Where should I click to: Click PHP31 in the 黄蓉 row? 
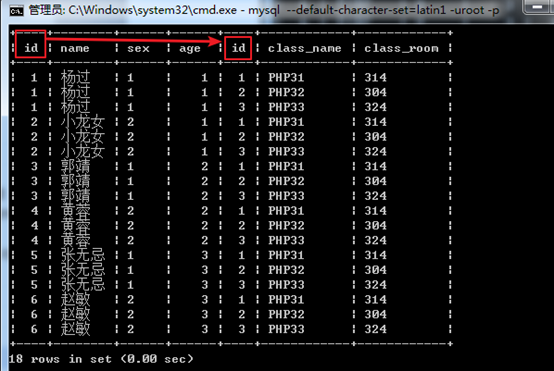[x=286, y=211]
